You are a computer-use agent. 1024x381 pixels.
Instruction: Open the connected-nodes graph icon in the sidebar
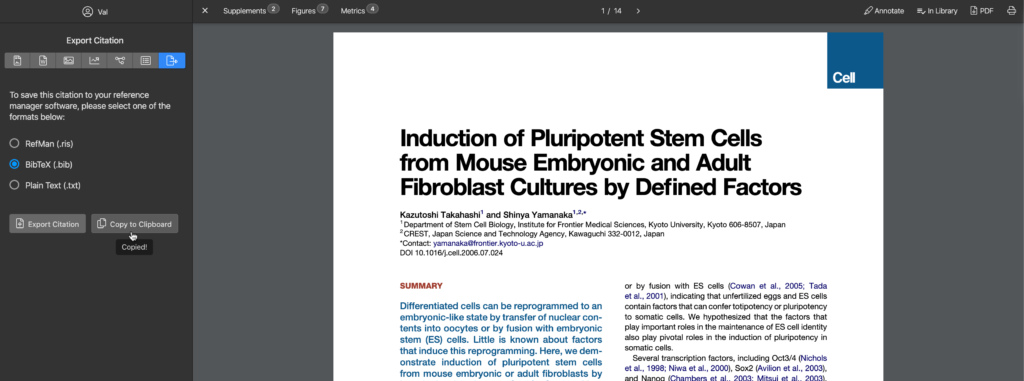120,61
